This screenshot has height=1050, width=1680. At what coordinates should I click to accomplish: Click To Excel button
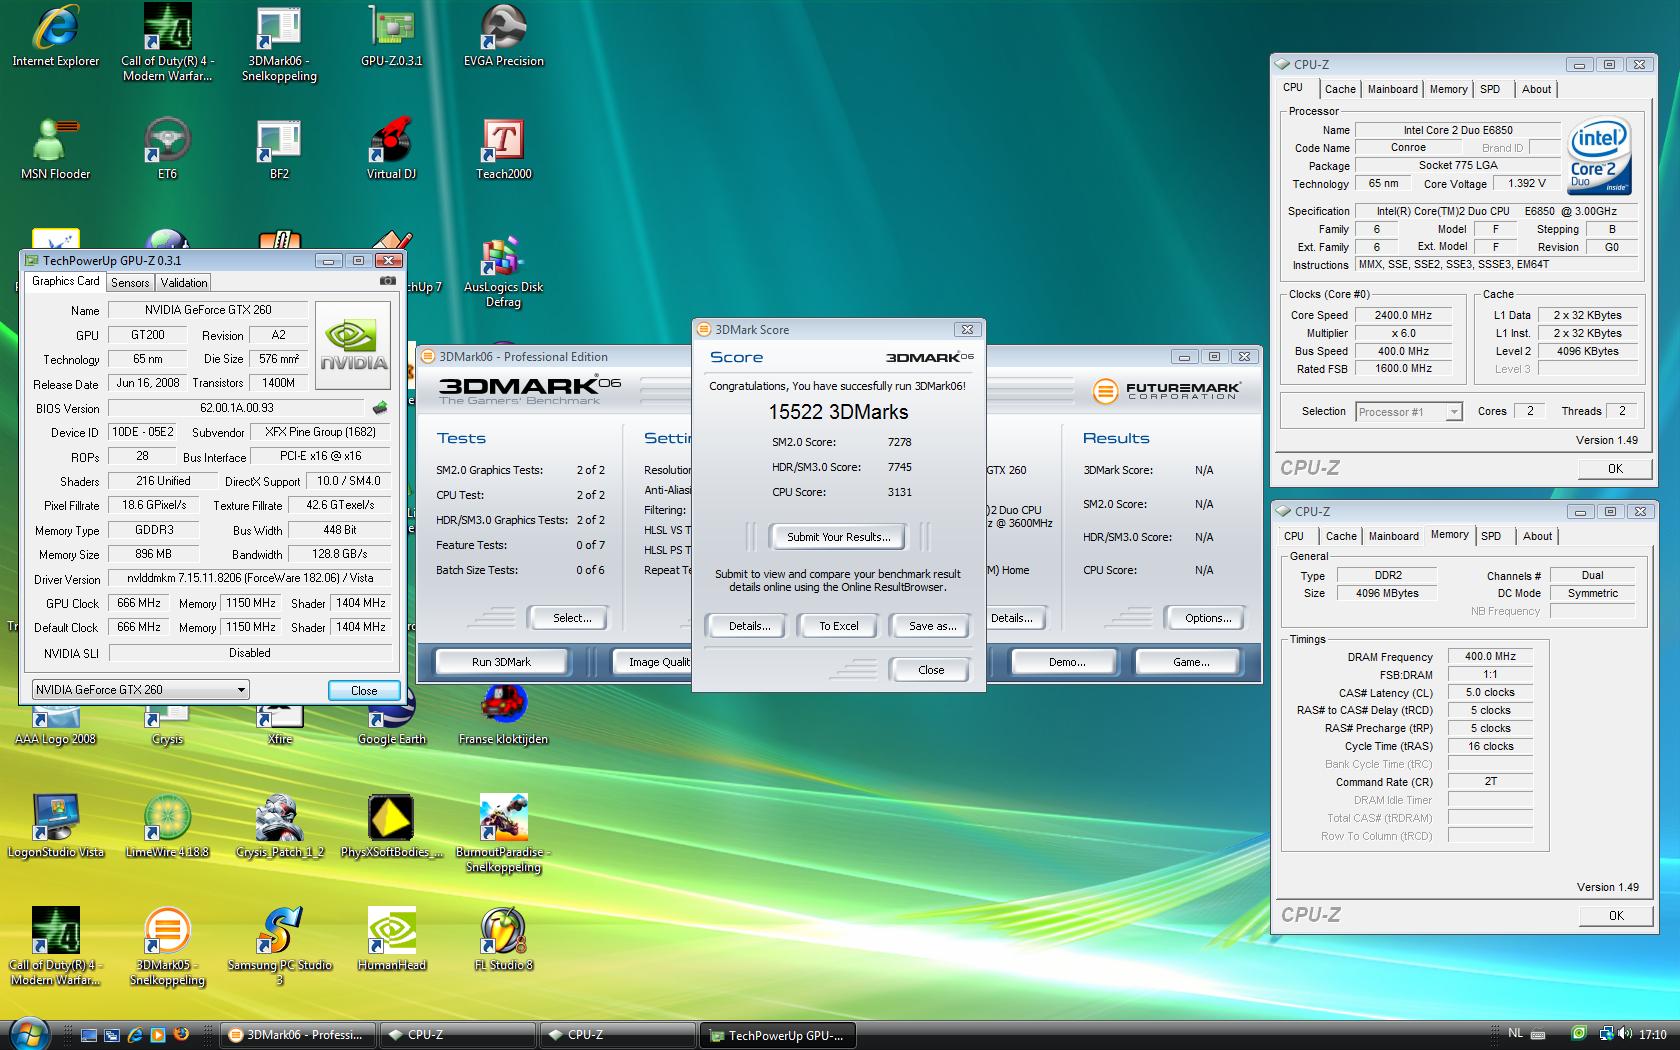click(x=838, y=626)
